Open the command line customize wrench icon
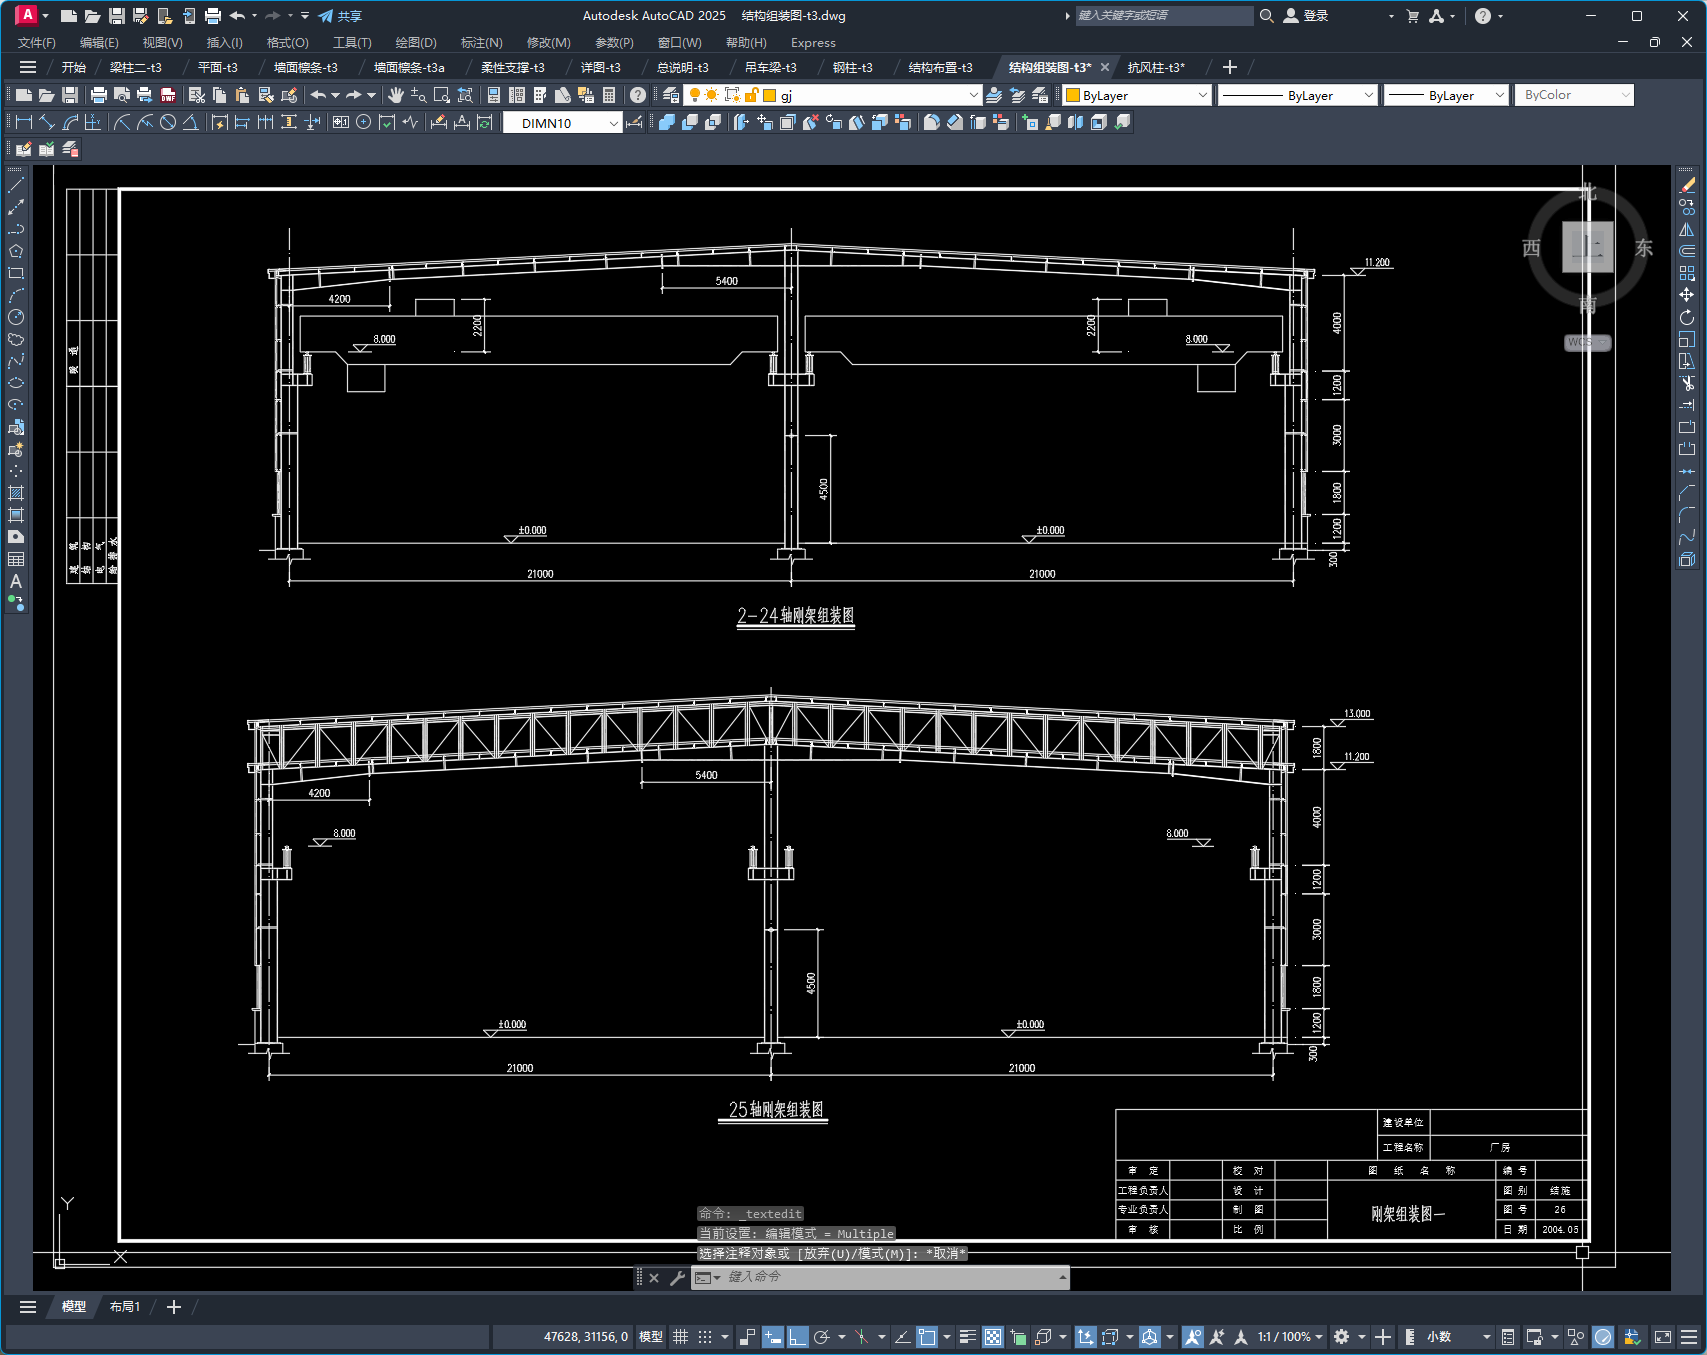The height and width of the screenshot is (1355, 1707). [x=677, y=1278]
